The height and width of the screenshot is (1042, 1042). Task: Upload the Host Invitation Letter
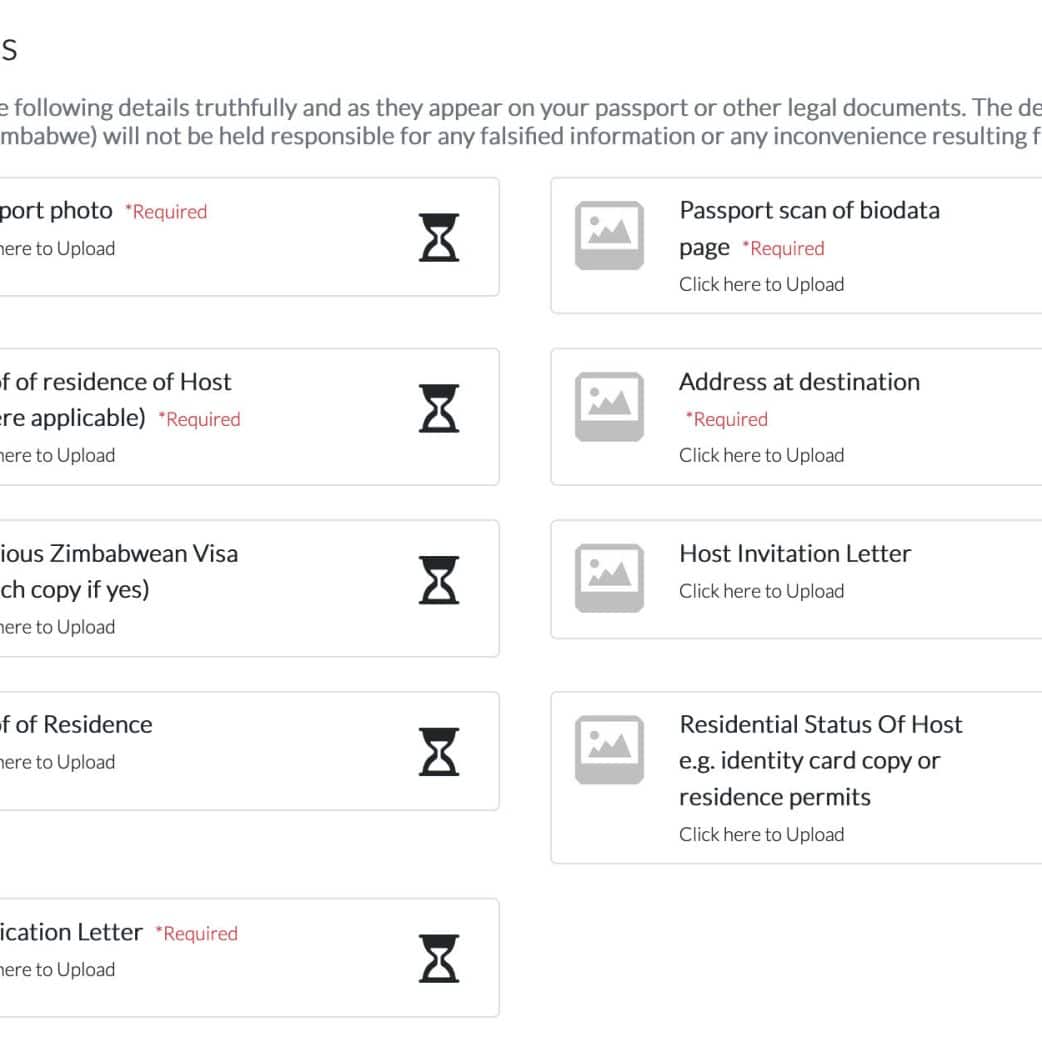761,592
